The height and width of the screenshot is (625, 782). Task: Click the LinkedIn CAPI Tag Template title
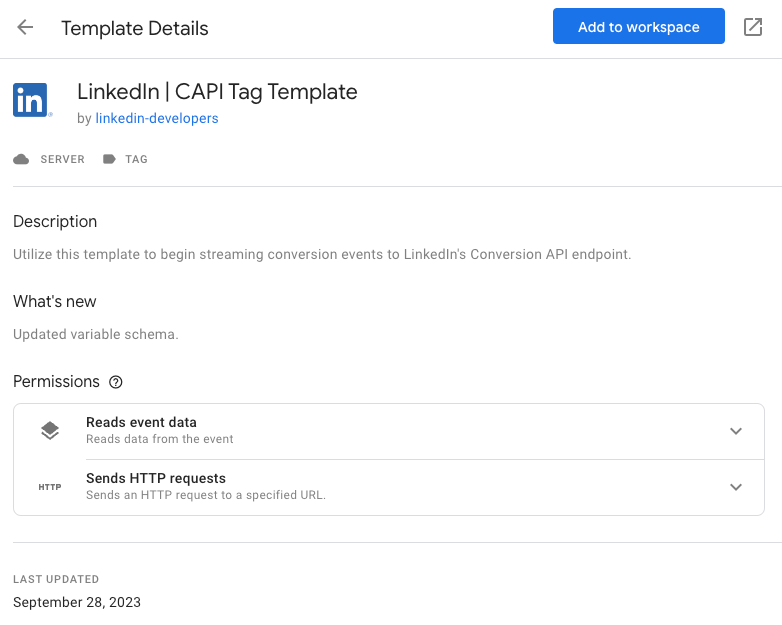(x=217, y=92)
